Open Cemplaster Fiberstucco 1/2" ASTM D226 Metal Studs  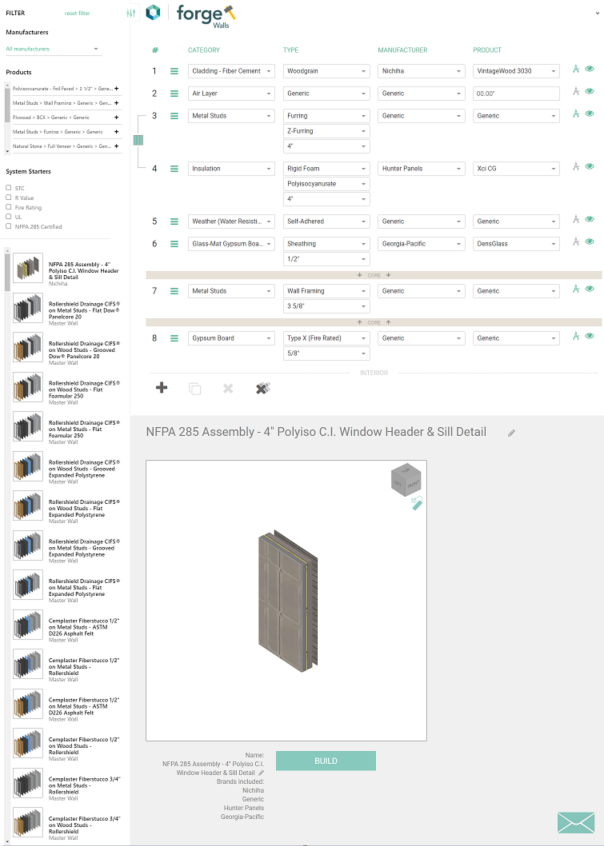[x=67, y=627]
